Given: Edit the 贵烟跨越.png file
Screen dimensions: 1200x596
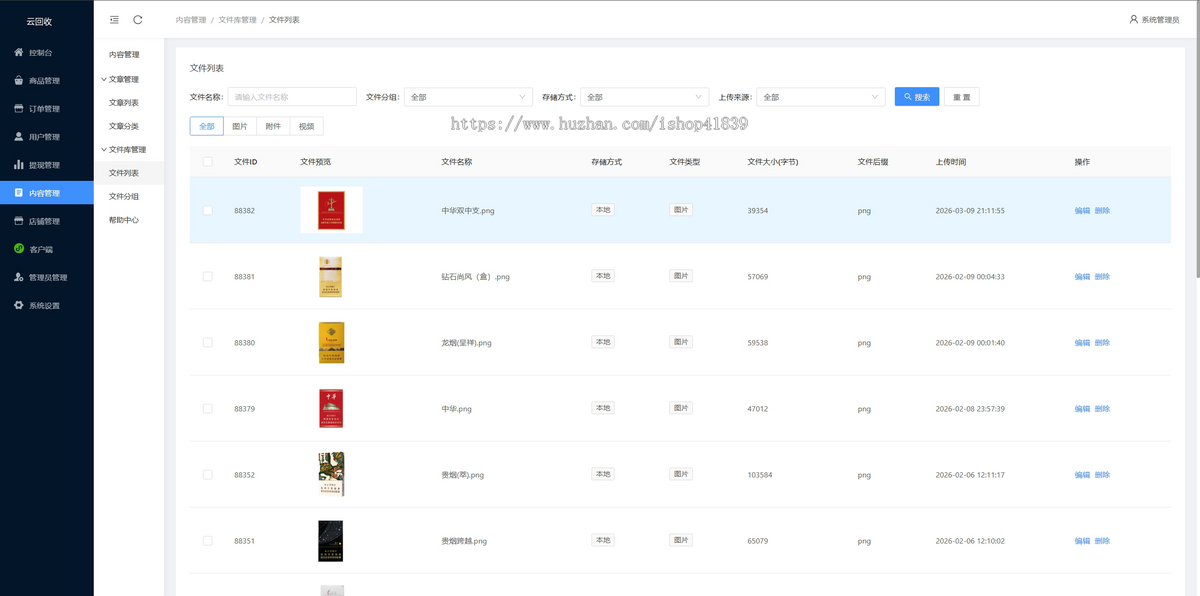Looking at the screenshot, I should [x=1082, y=540].
